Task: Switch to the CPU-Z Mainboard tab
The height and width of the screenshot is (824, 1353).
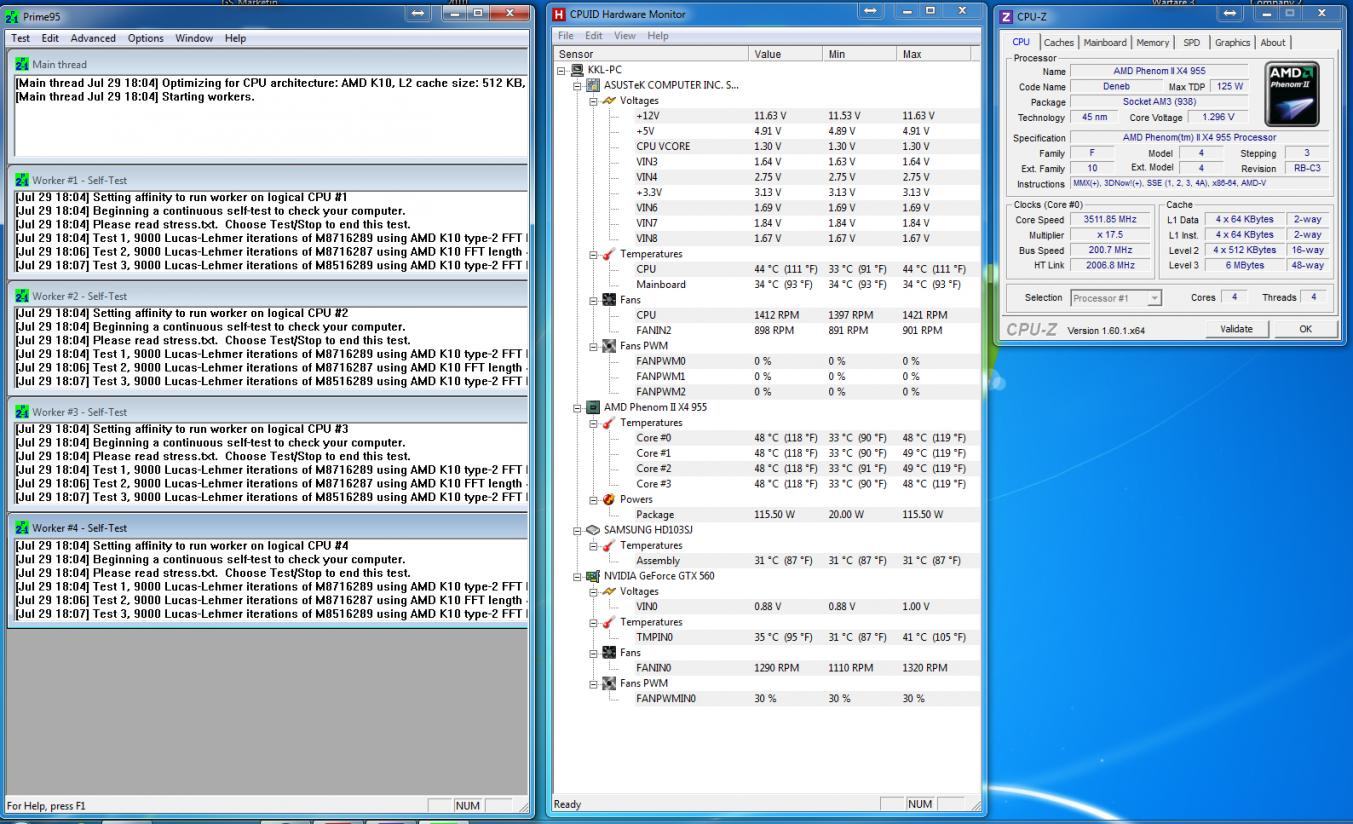Action: (1105, 42)
